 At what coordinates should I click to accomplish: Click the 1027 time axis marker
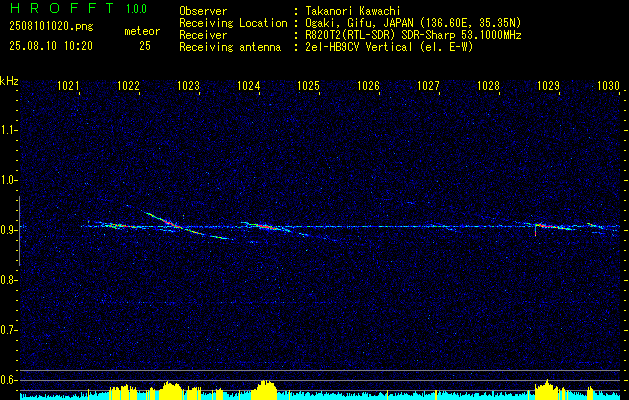[x=428, y=85]
